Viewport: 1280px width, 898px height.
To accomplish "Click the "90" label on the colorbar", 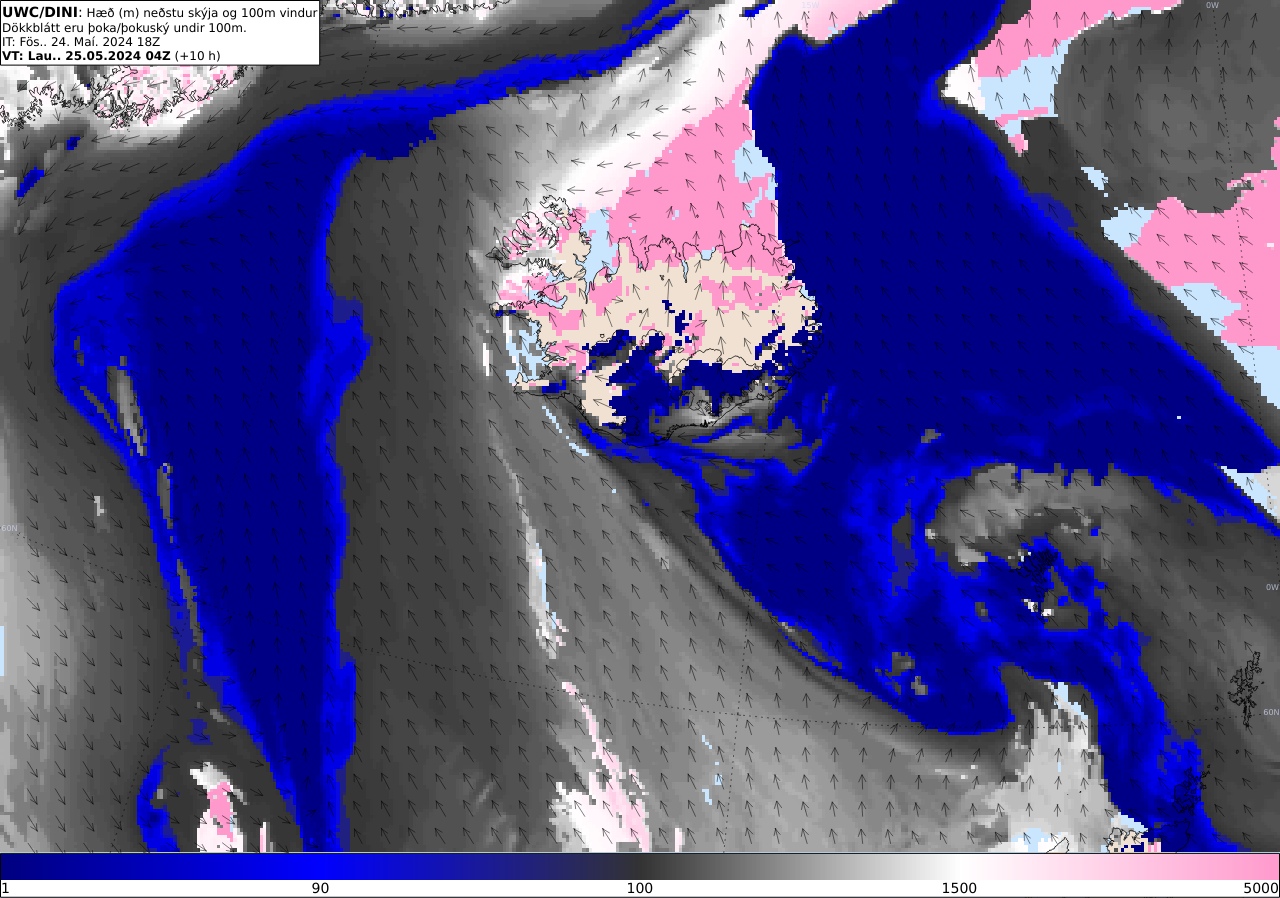I will pos(320,888).
